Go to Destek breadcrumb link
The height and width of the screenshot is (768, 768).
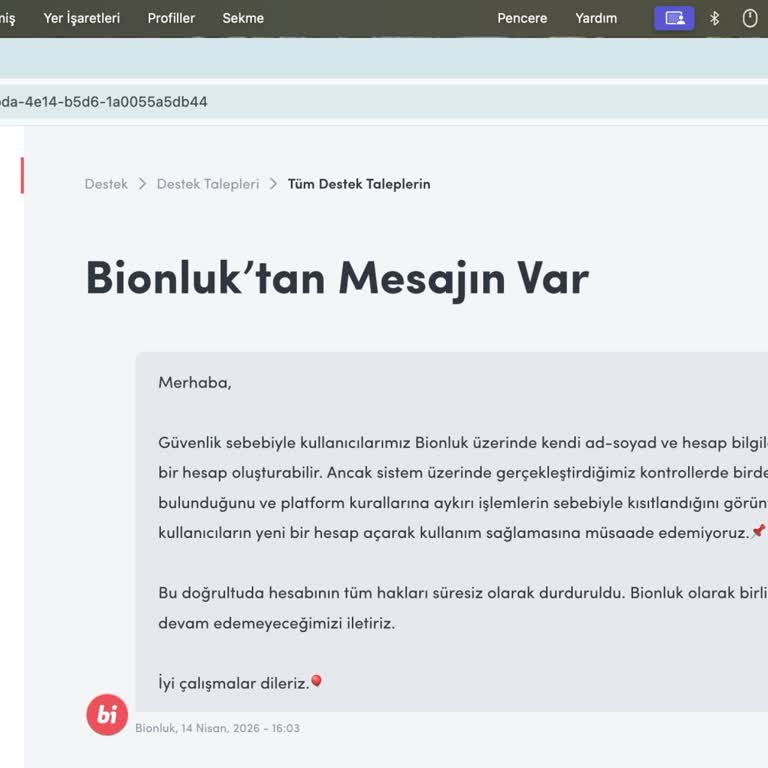click(106, 184)
